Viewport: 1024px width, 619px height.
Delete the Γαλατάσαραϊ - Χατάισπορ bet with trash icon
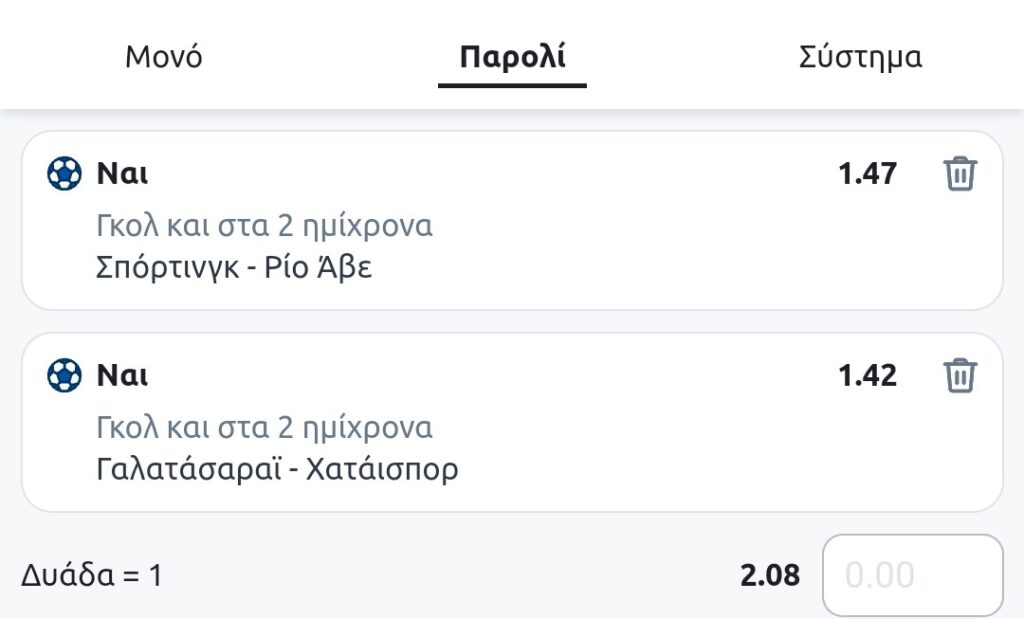click(x=959, y=376)
